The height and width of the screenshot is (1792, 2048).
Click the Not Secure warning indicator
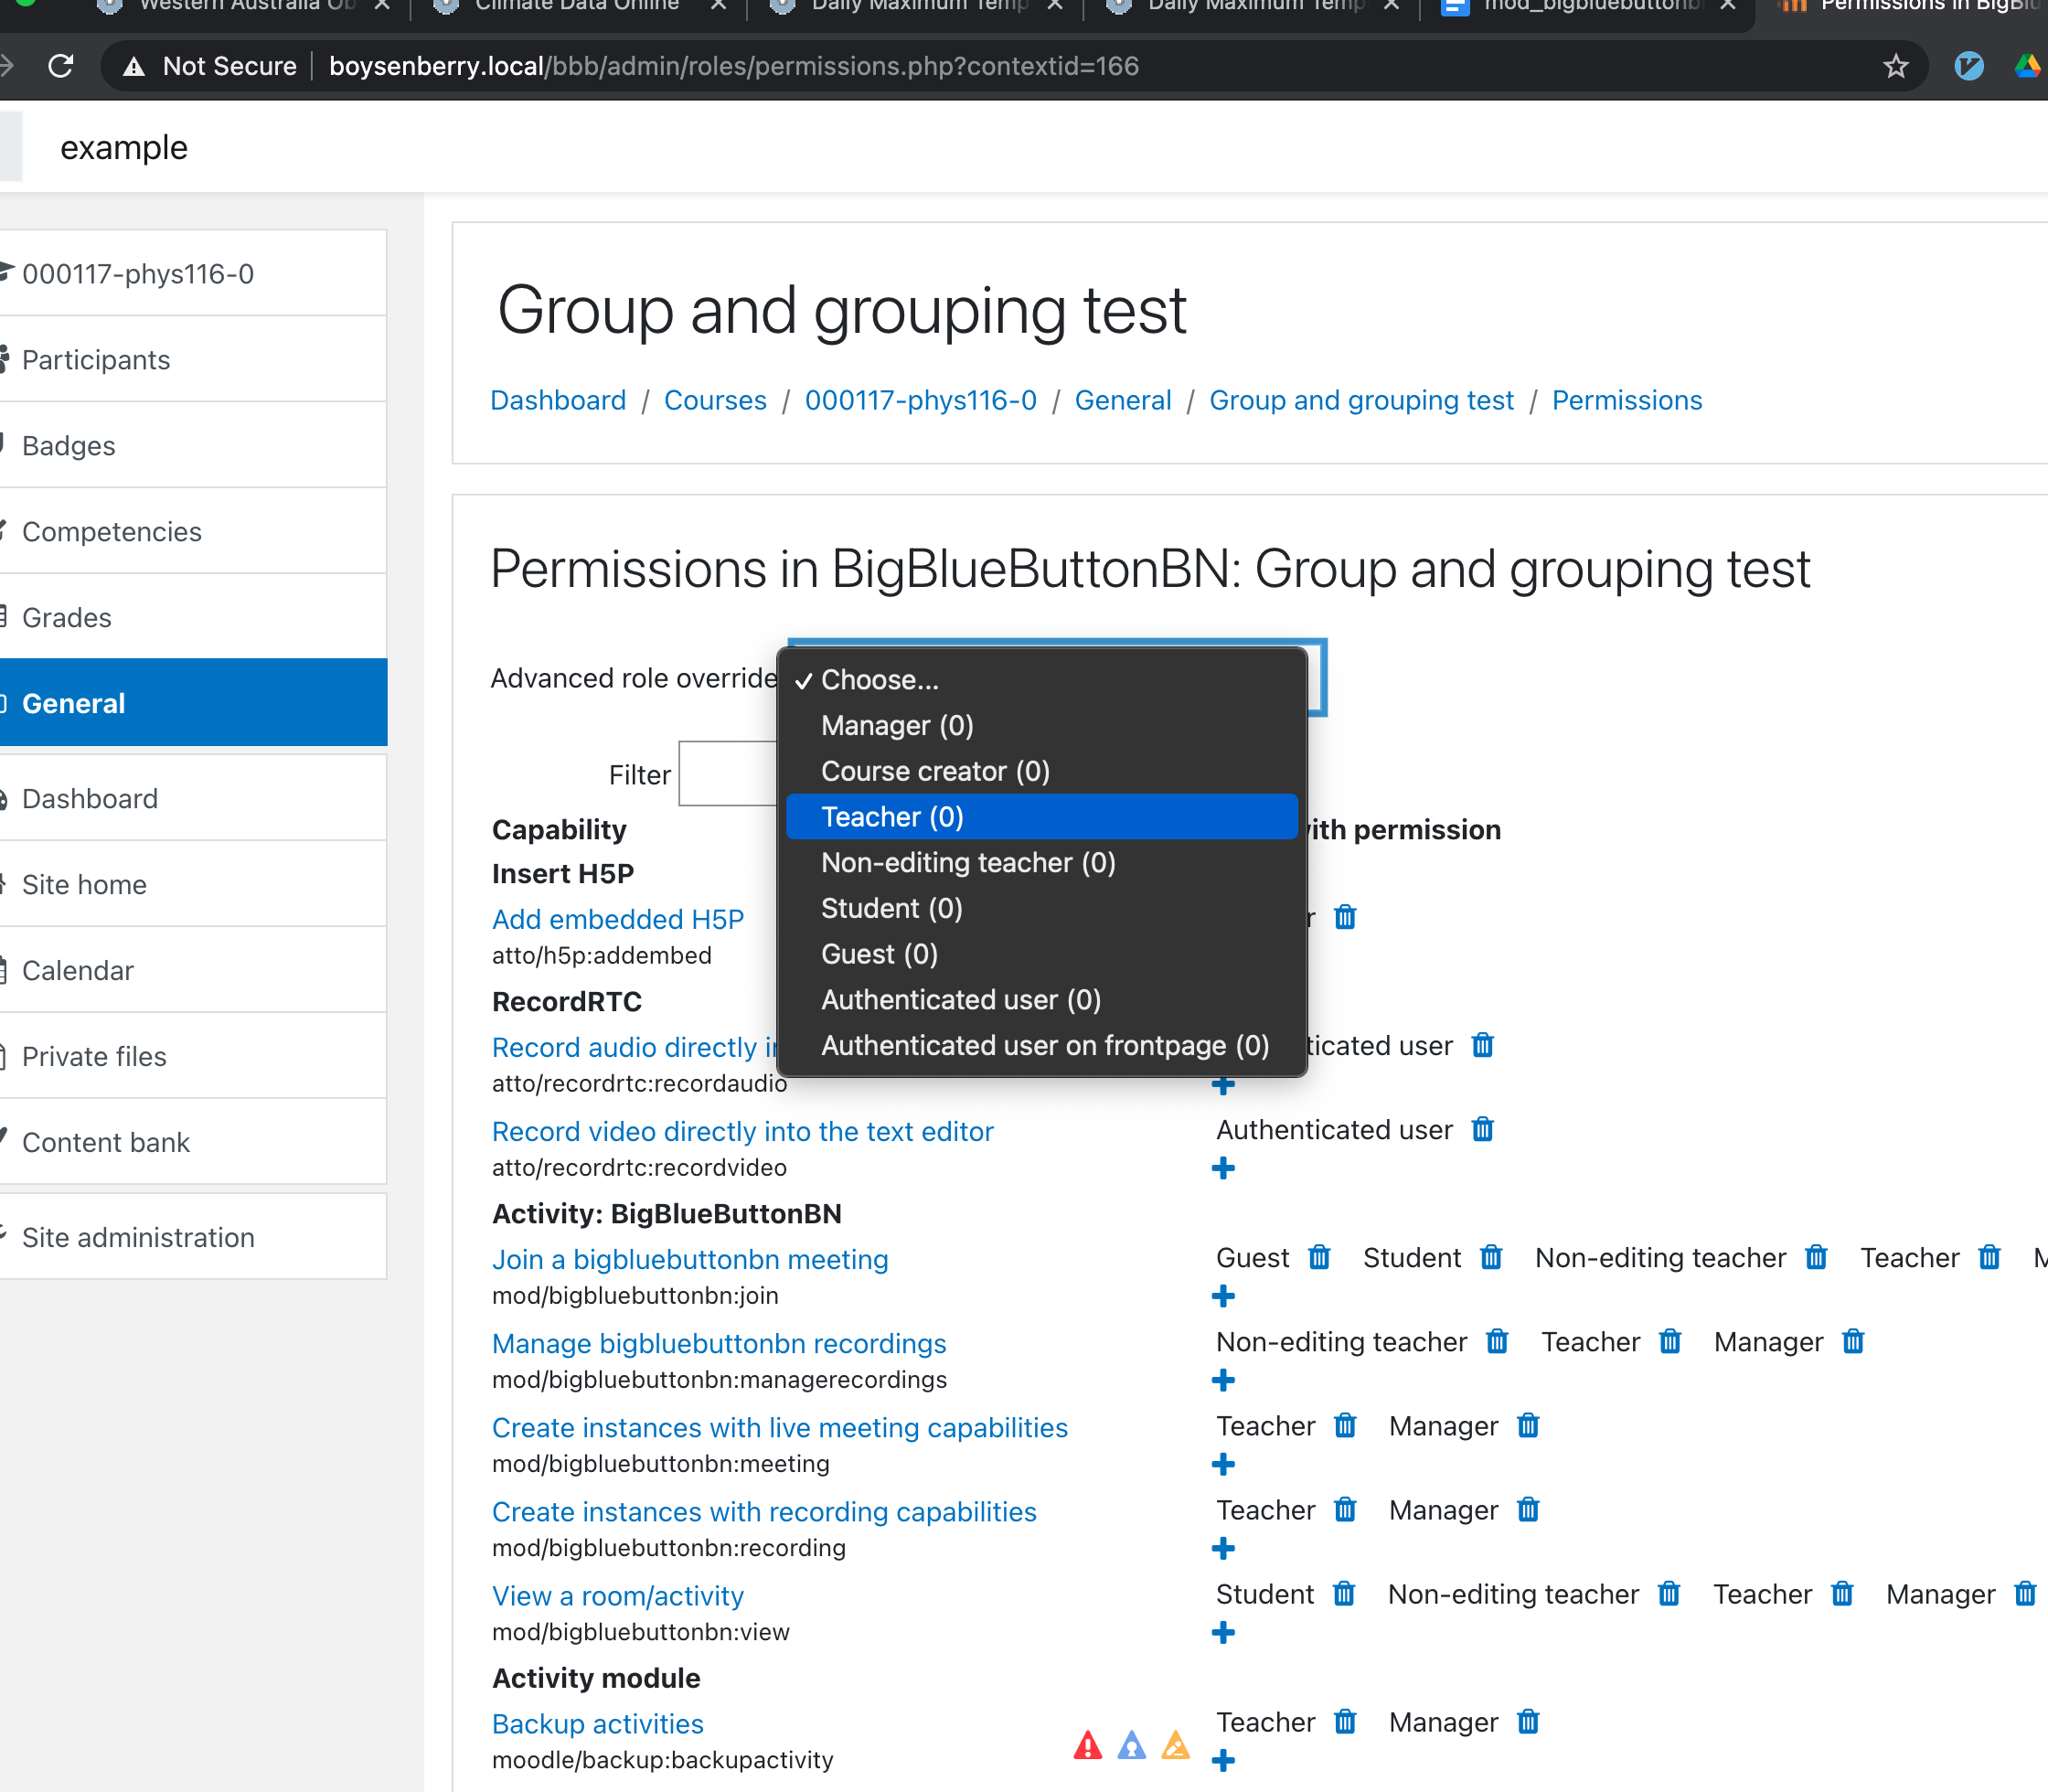click(x=209, y=66)
